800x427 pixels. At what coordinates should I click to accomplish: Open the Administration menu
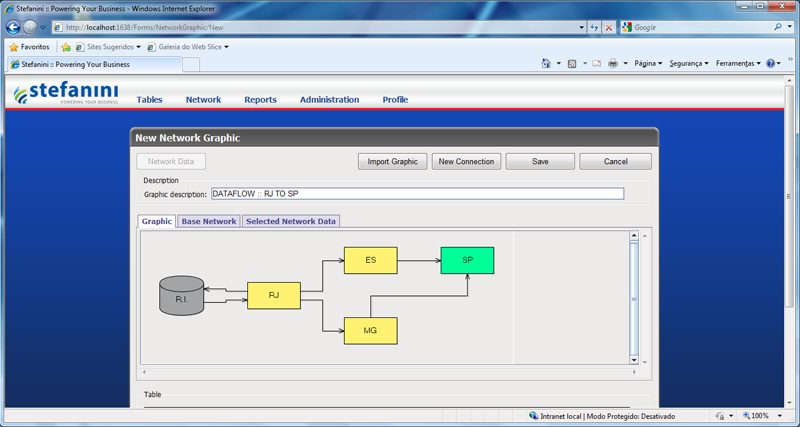329,100
